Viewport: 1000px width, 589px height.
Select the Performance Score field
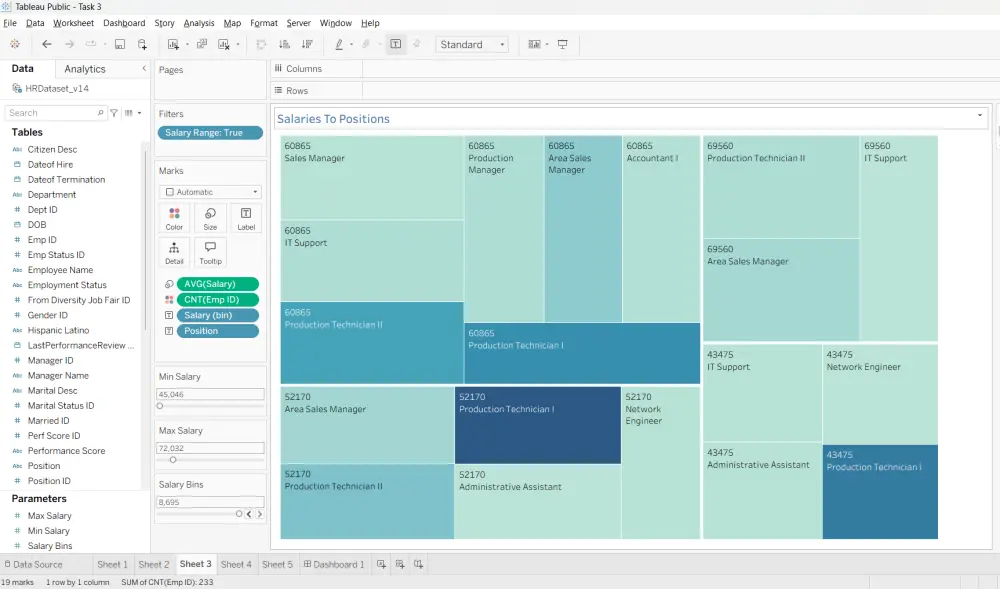pyautogui.click(x=66, y=451)
